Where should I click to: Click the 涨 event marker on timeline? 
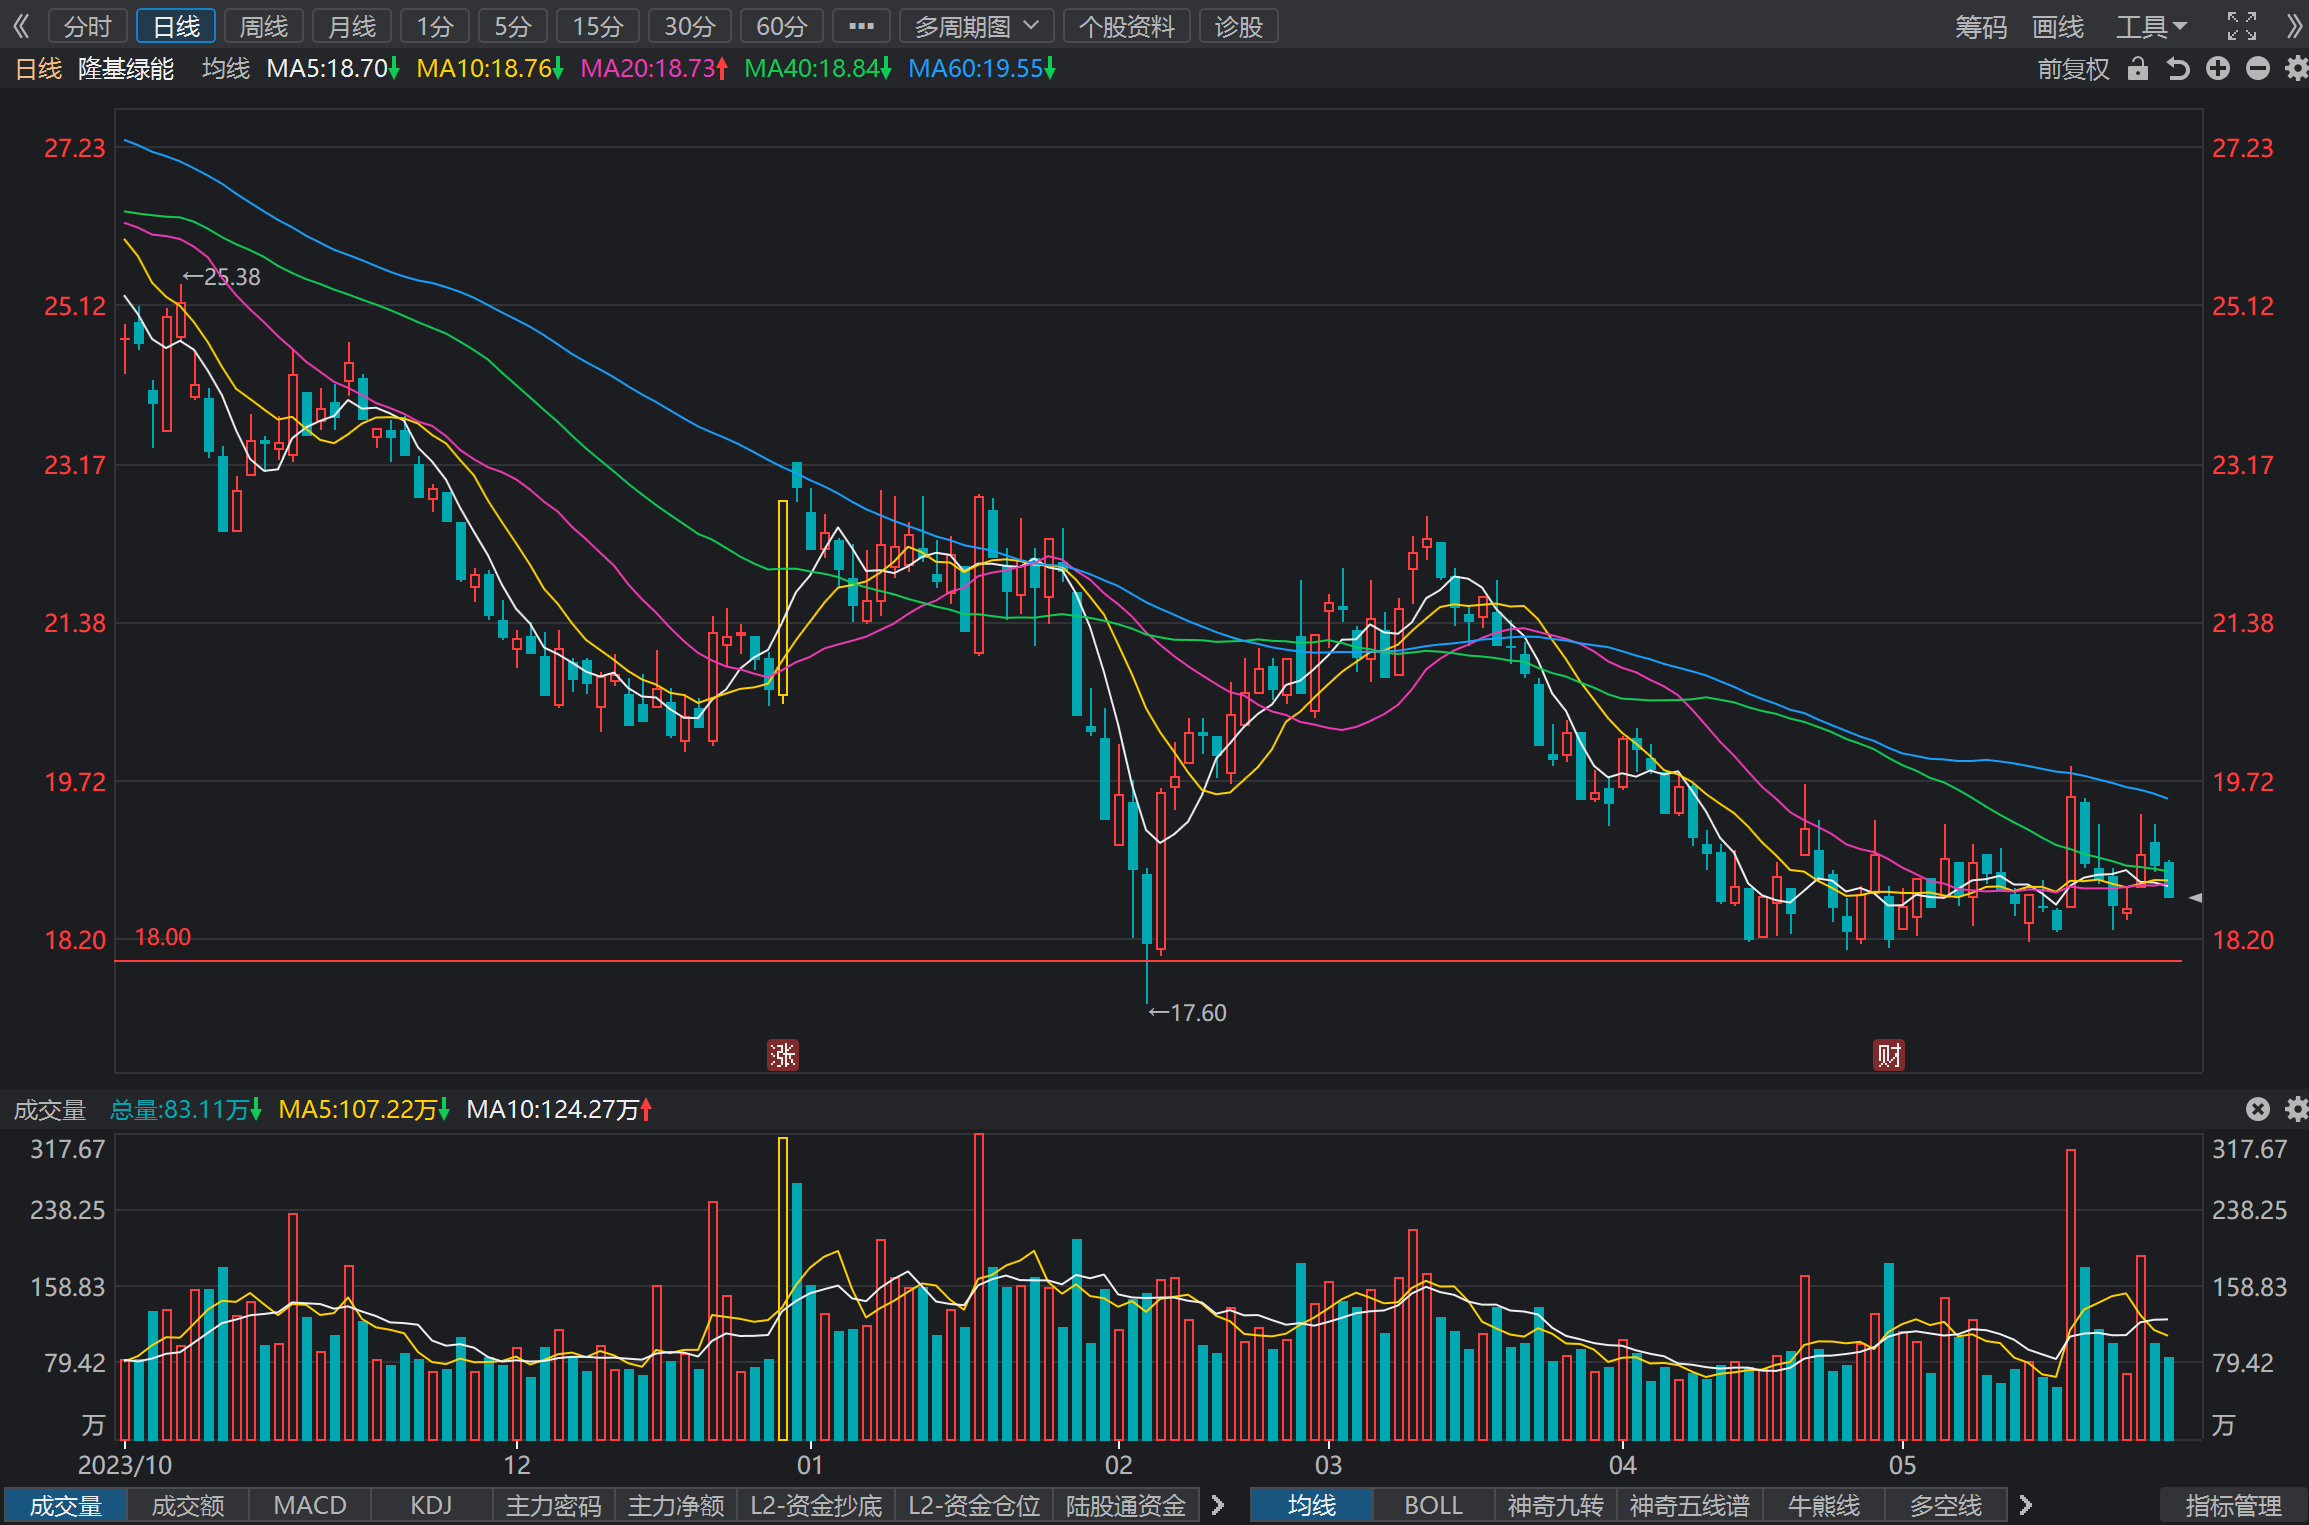pyautogui.click(x=782, y=1055)
